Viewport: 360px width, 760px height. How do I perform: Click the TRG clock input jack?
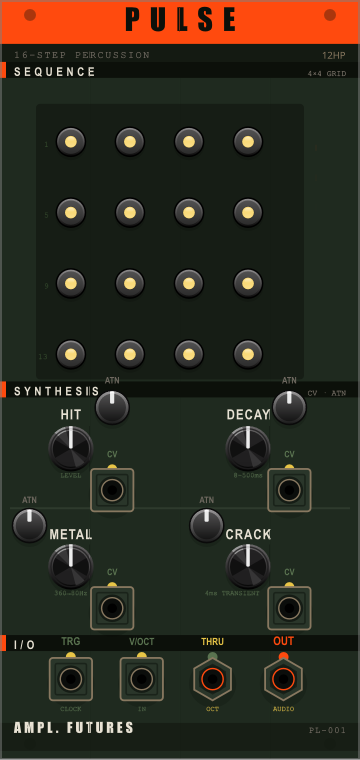(x=71, y=679)
